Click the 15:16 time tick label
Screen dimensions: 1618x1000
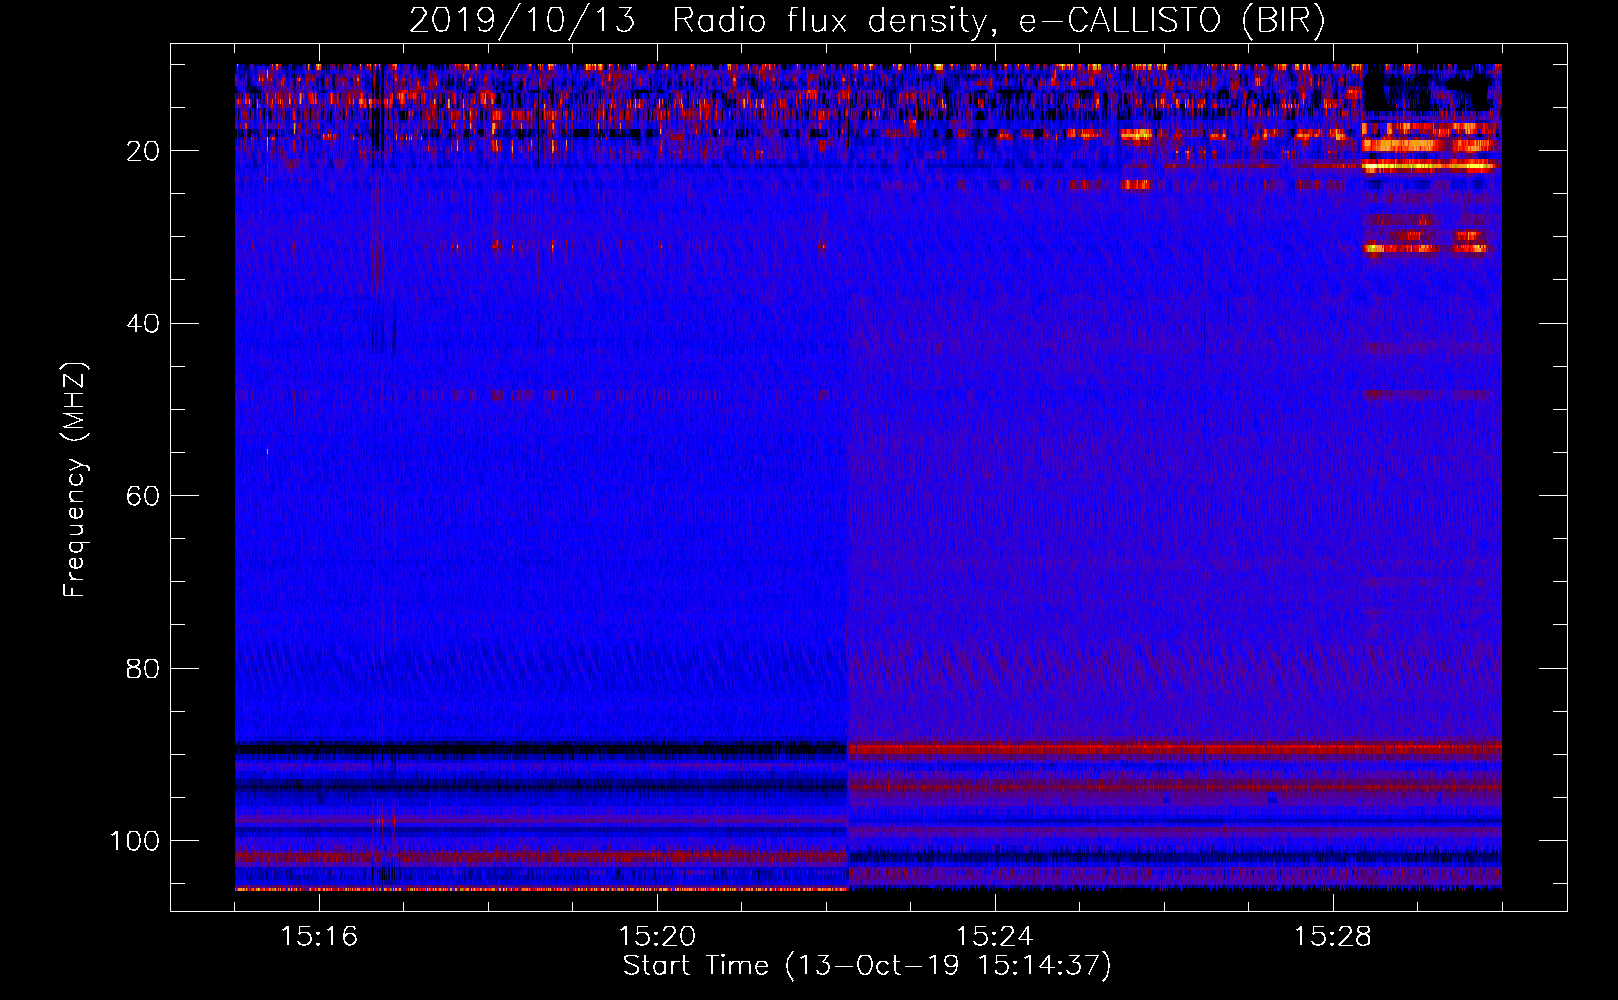[x=319, y=937]
